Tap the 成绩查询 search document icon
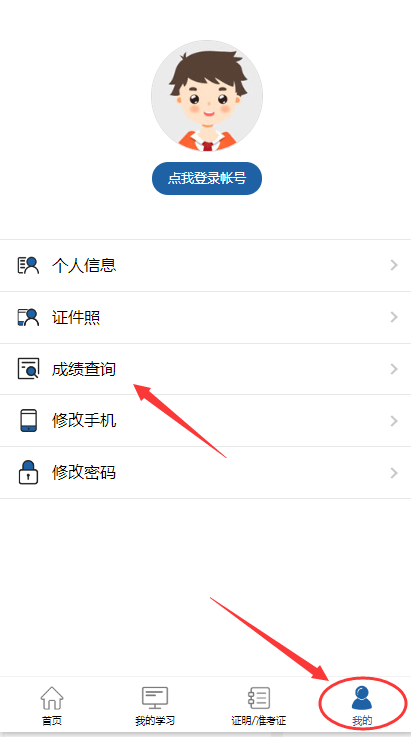The width and height of the screenshot is (411, 737). [28, 369]
